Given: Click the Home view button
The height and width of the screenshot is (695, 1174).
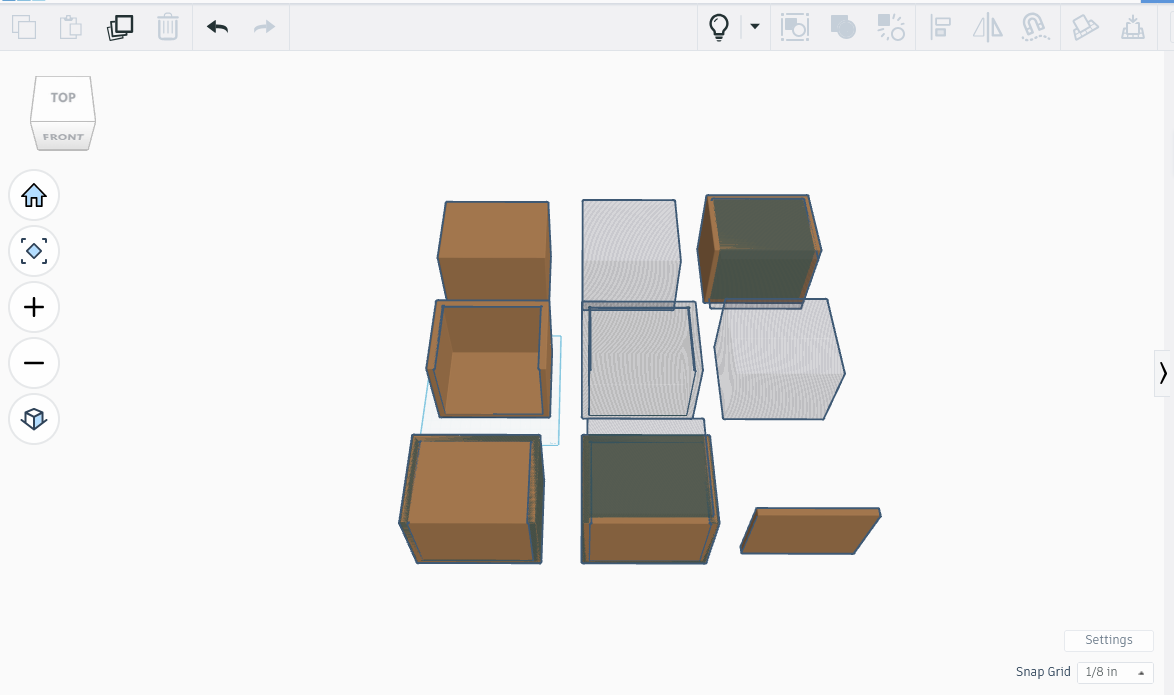Looking at the screenshot, I should tap(34, 195).
